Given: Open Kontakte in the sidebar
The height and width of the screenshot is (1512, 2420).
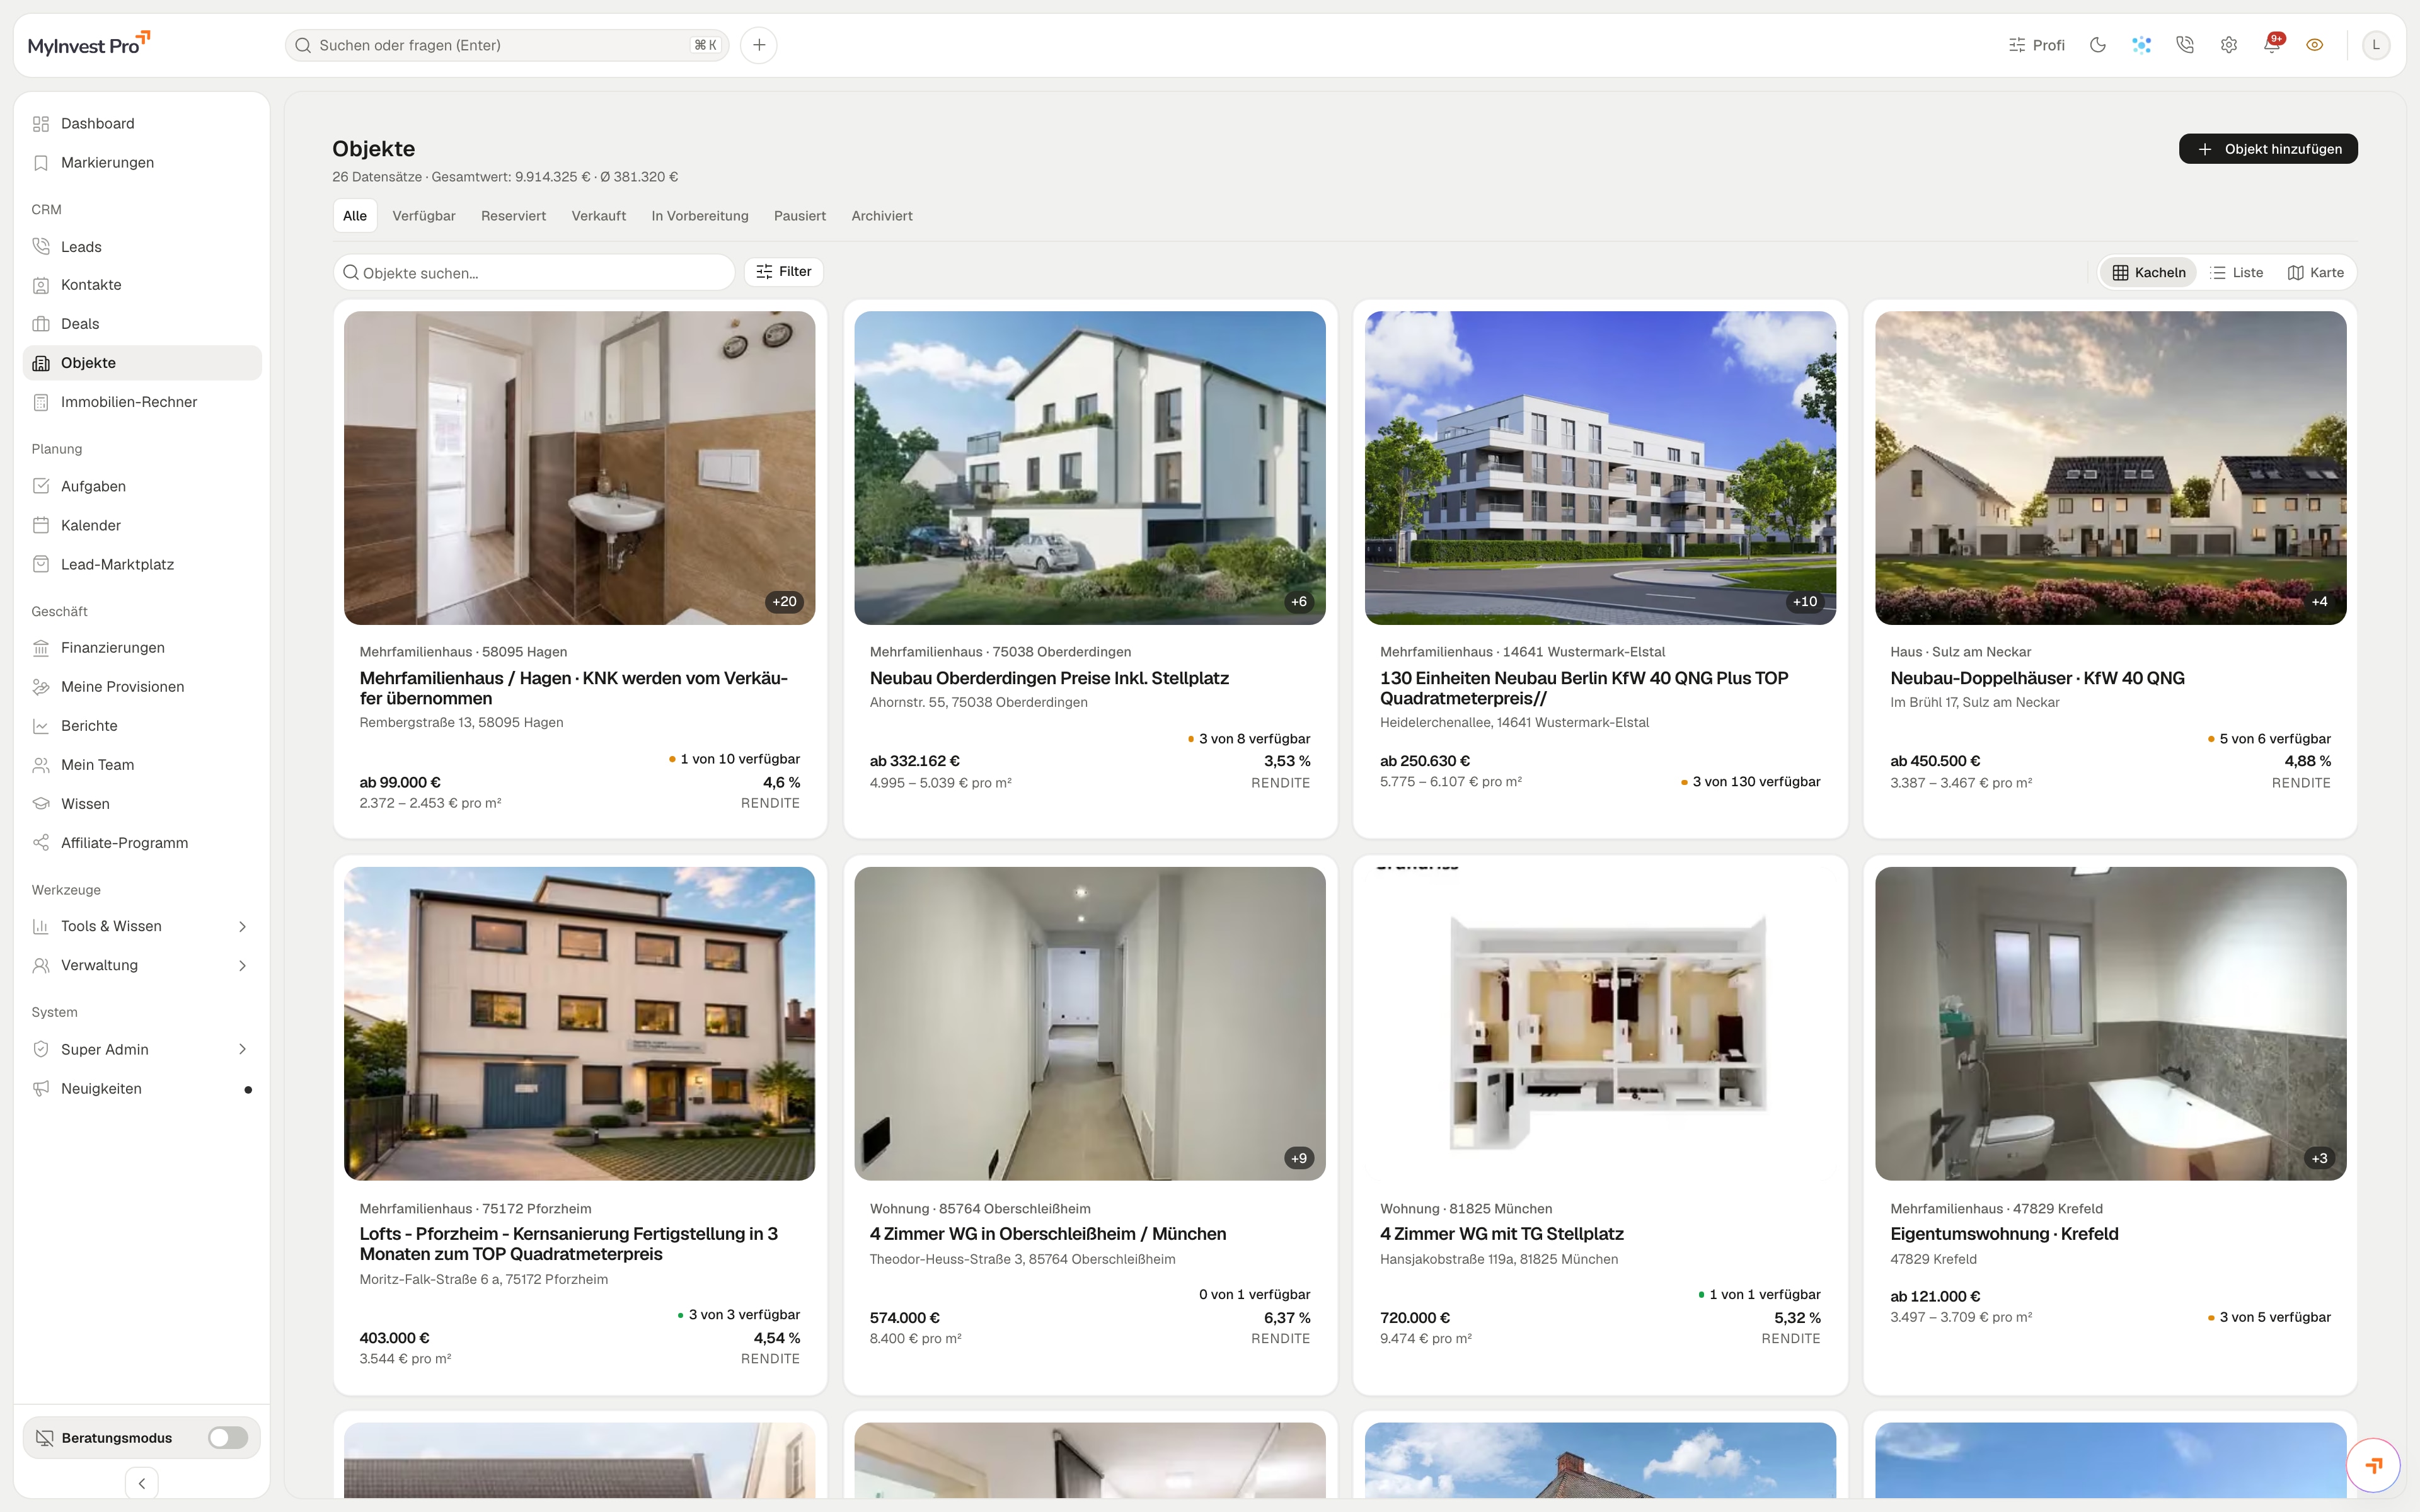Looking at the screenshot, I should coord(142,285).
